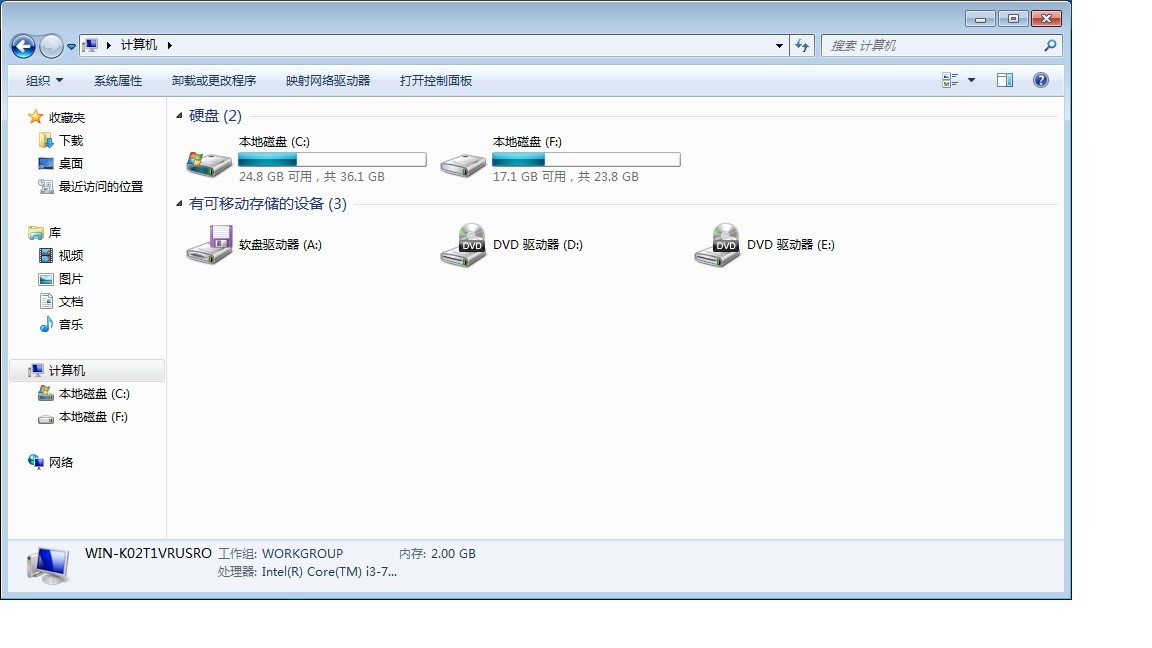Click the text 17.1 GB 可用，共 23.8 GB
Image resolution: width=1152 pixels, height=648 pixels.
click(x=566, y=176)
